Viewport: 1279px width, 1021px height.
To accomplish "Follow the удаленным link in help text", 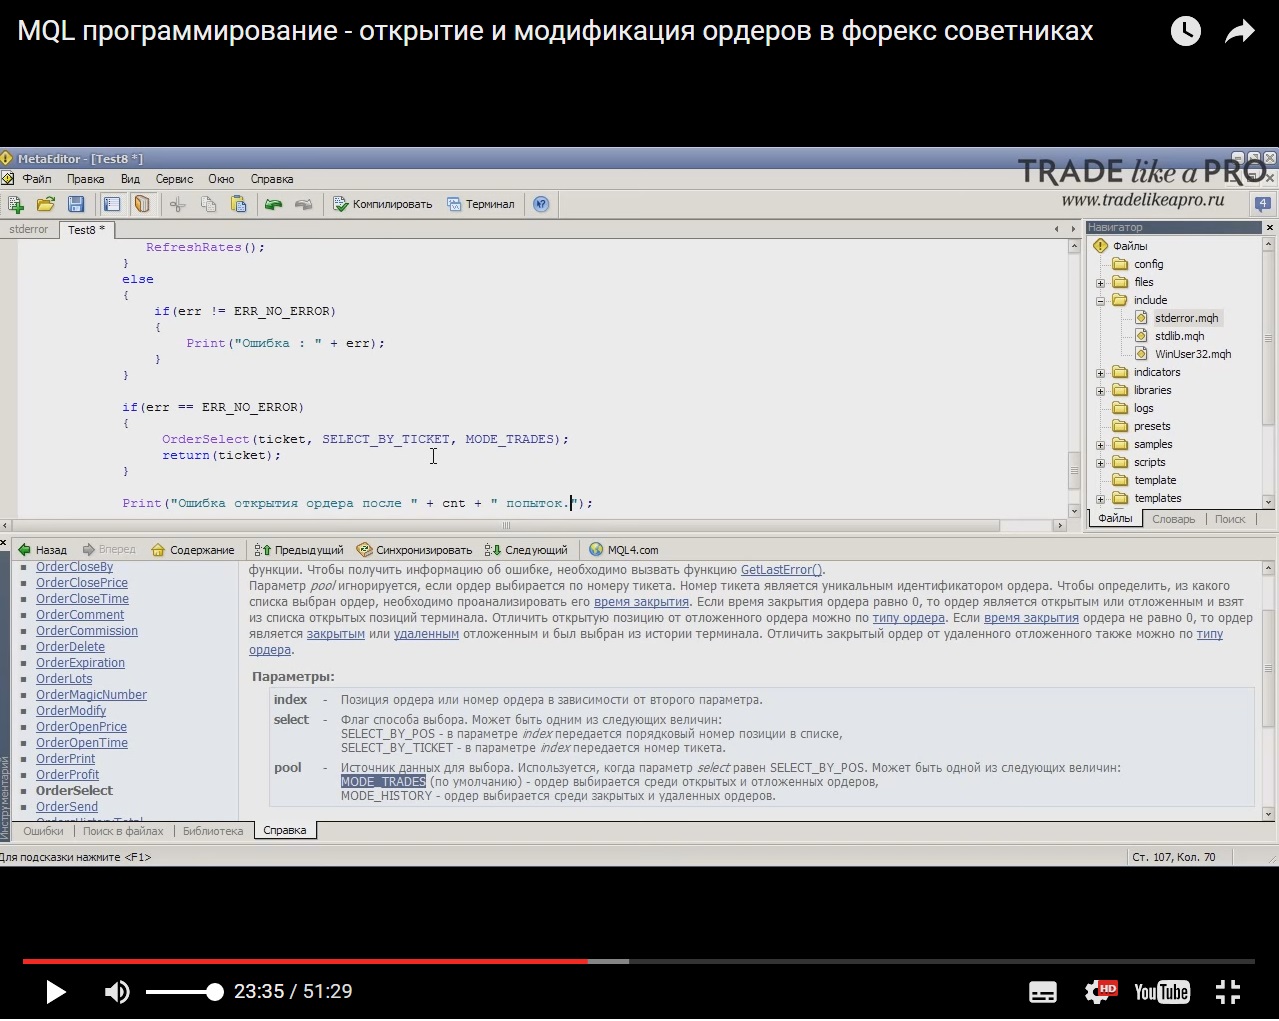I will 426,634.
